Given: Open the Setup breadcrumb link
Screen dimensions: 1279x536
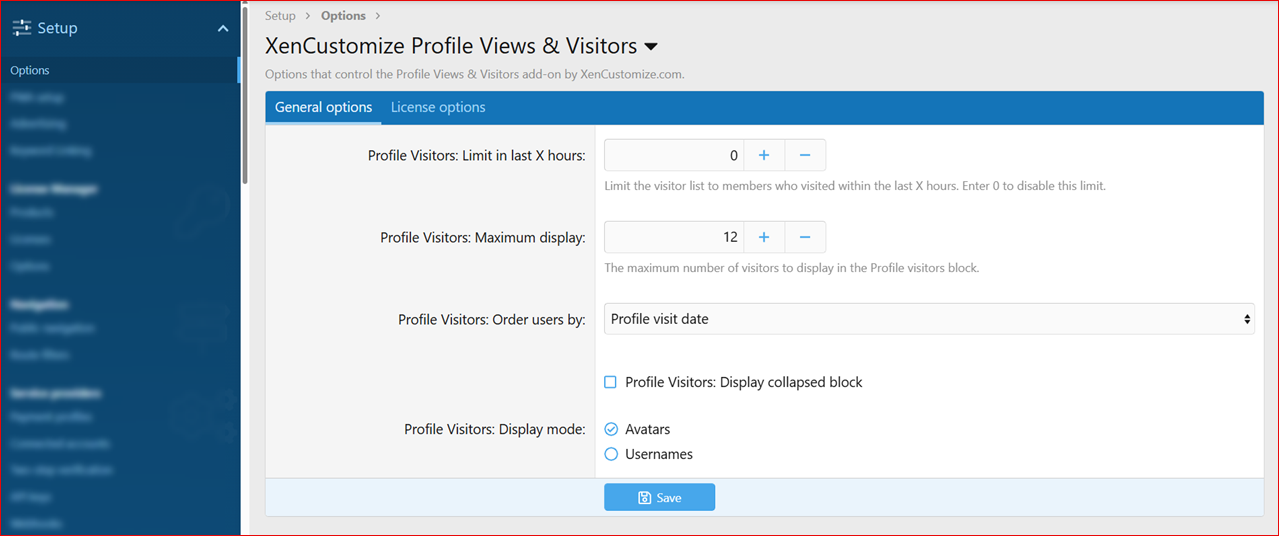Looking at the screenshot, I should pyautogui.click(x=280, y=16).
